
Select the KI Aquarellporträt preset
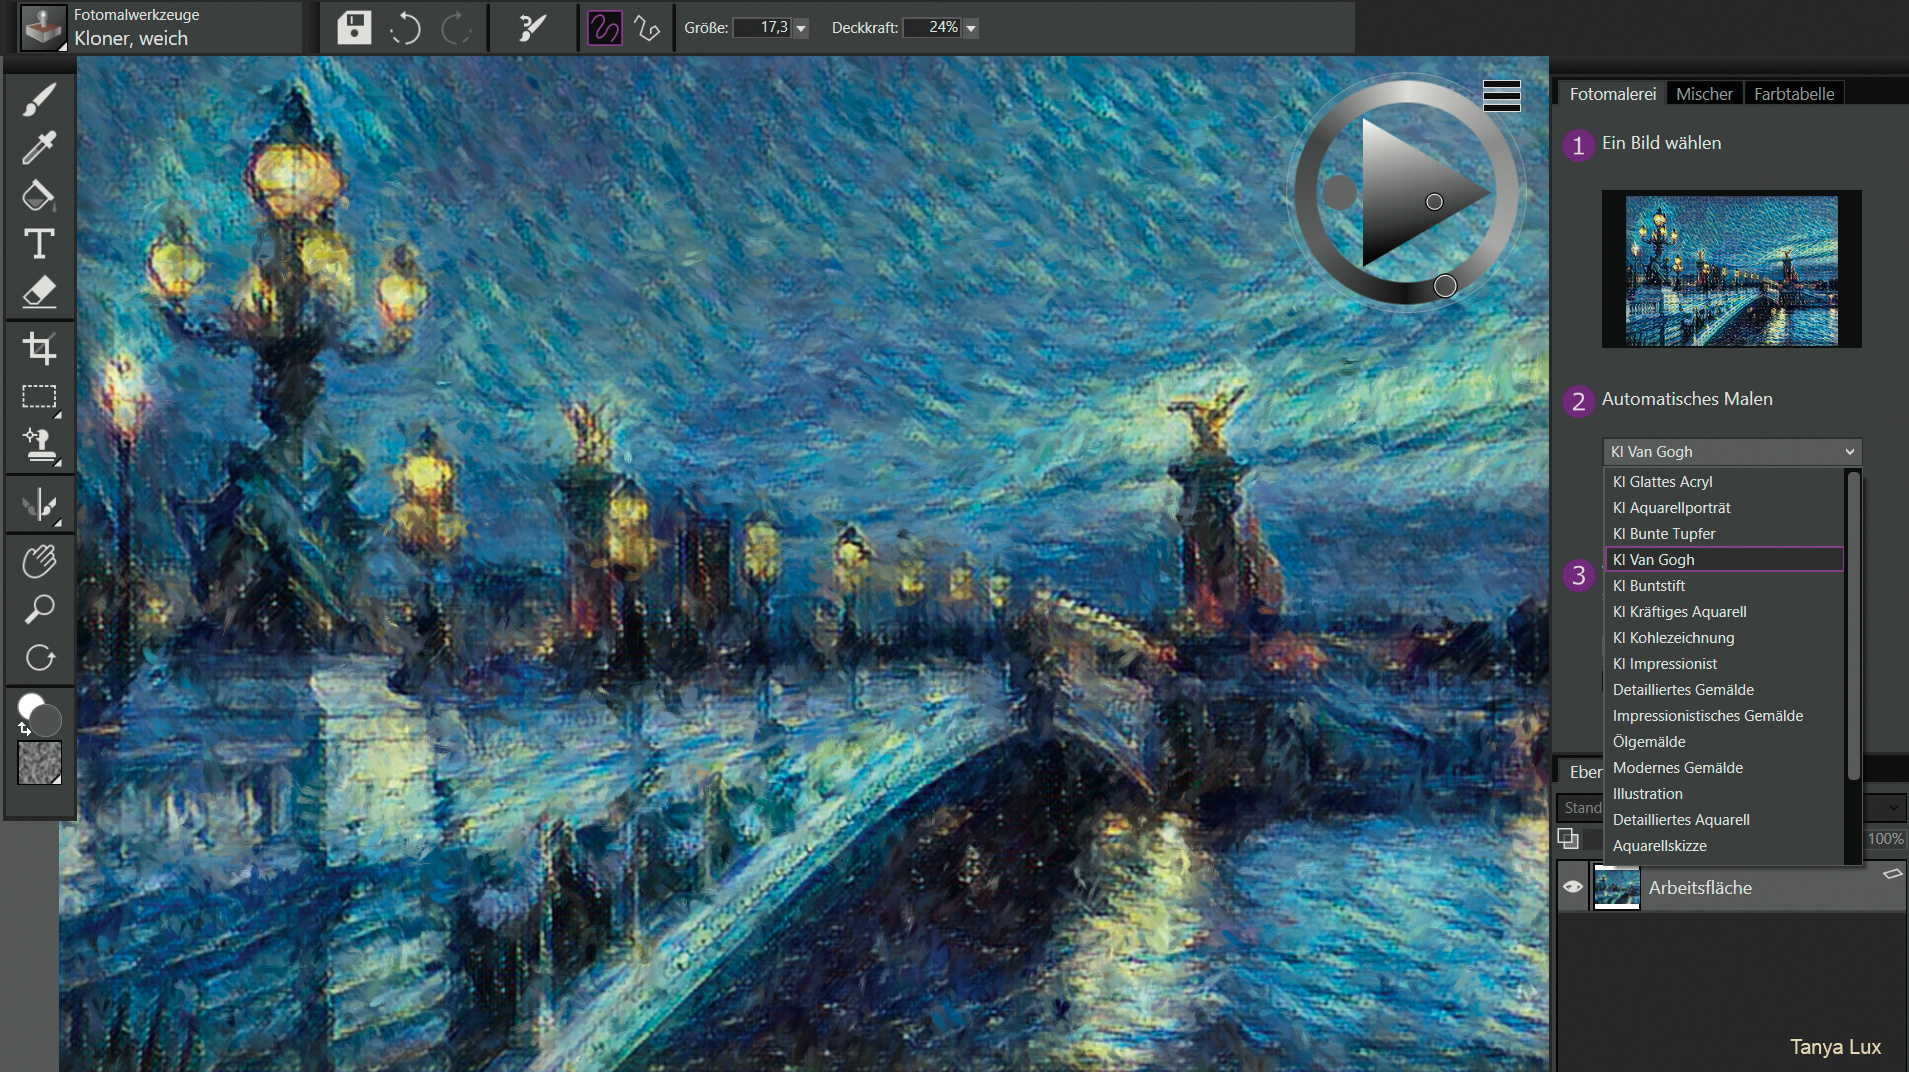1725,508
